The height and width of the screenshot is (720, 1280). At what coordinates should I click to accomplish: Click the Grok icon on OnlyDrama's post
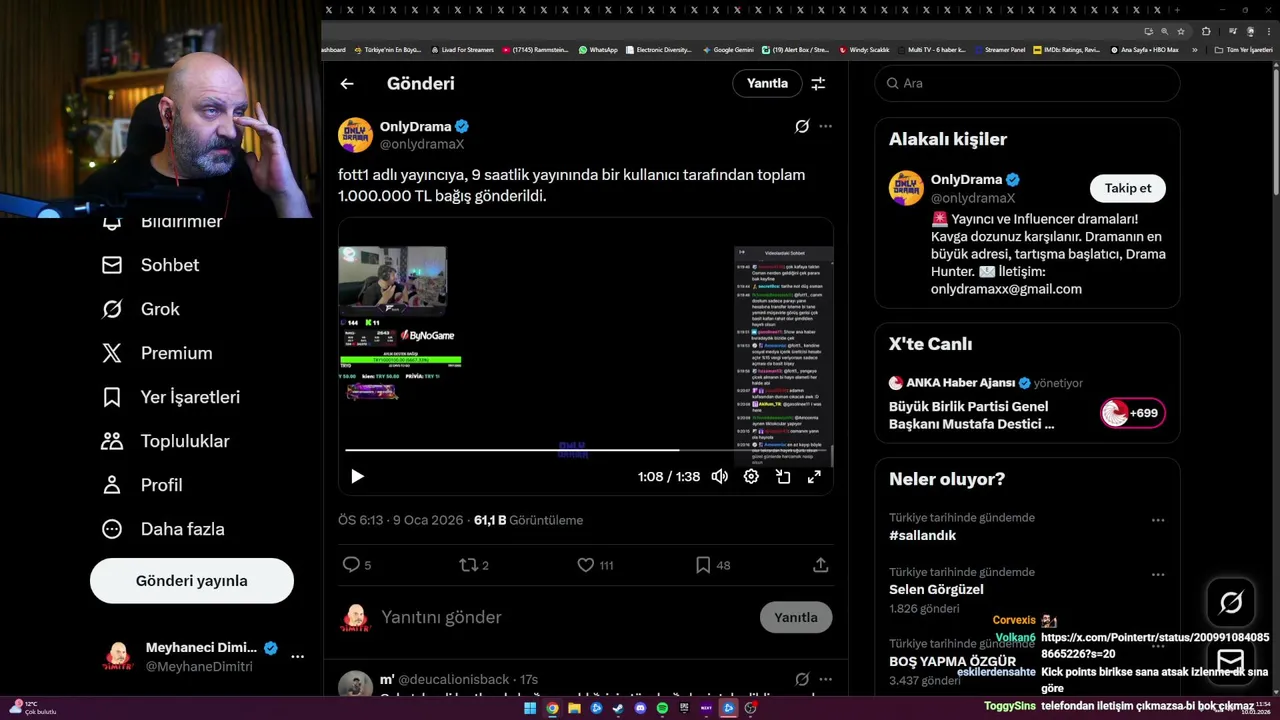click(802, 126)
